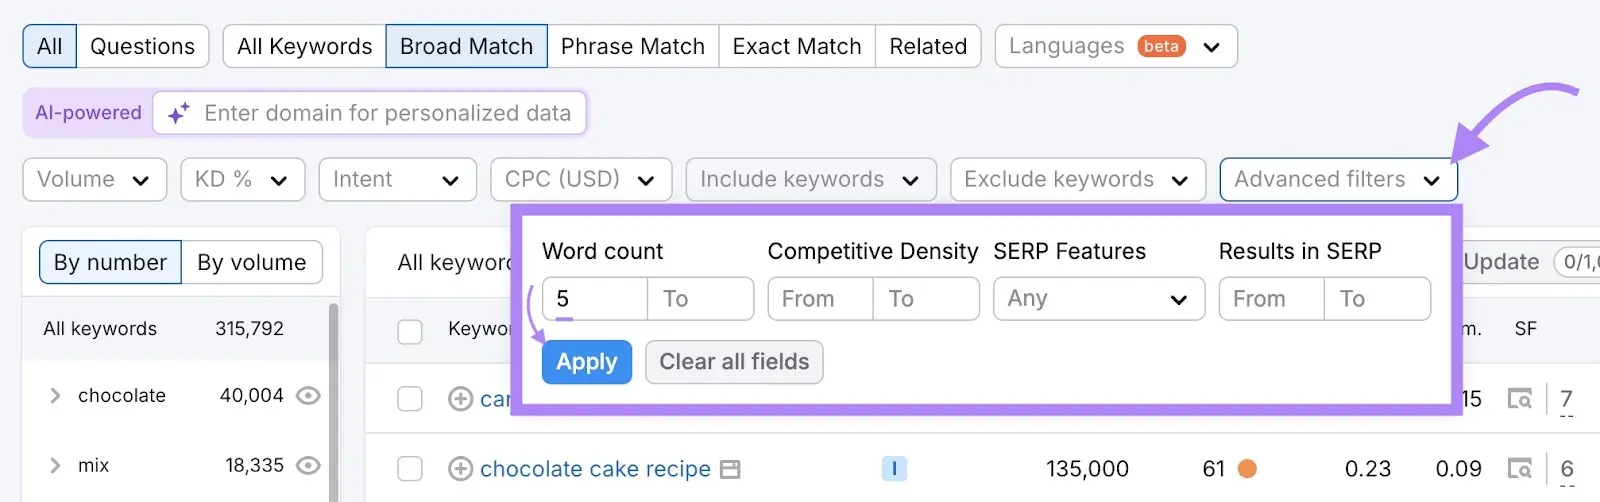Click the Informational intent badge
This screenshot has width=1600, height=502.
(x=893, y=468)
